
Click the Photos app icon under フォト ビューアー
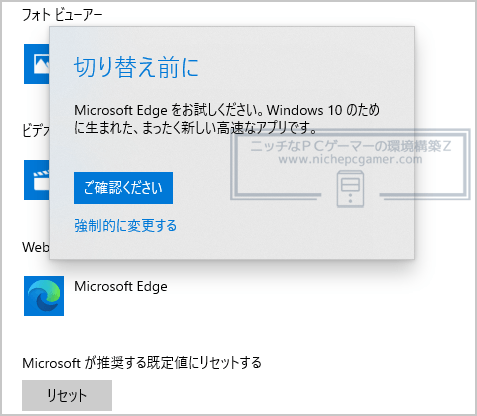37,64
